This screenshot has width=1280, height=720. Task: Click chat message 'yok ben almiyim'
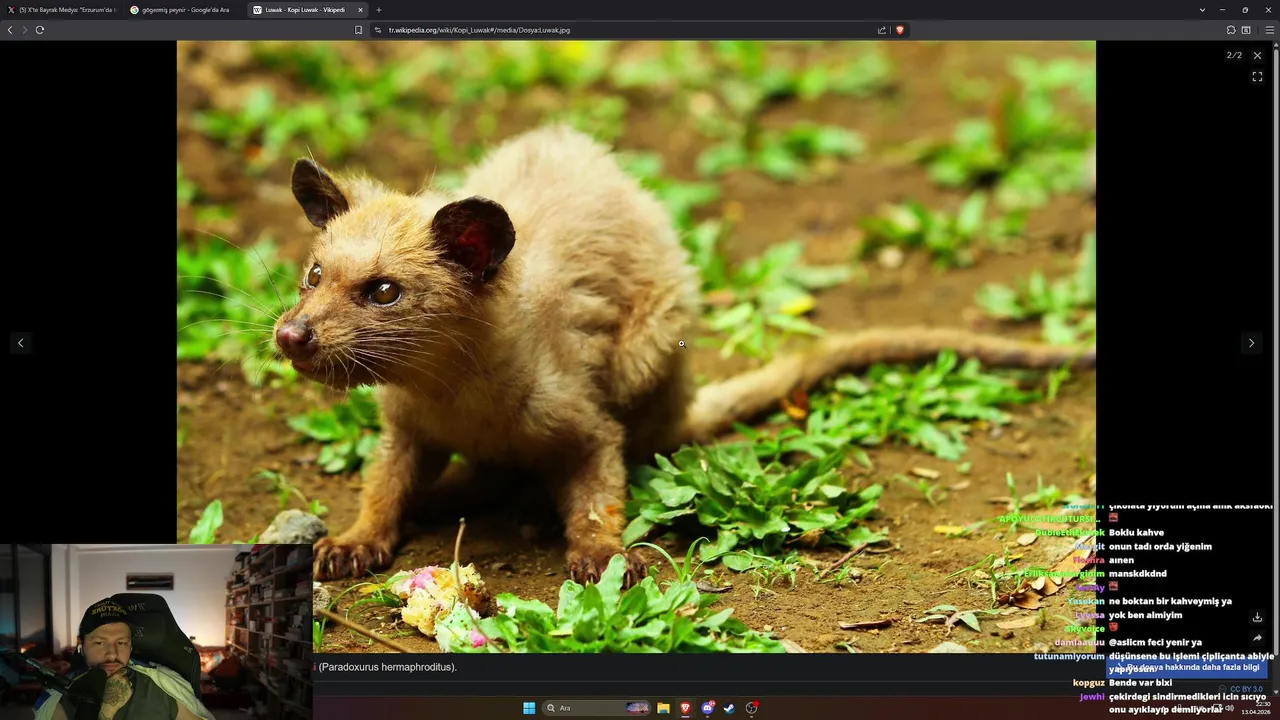tap(1145, 615)
